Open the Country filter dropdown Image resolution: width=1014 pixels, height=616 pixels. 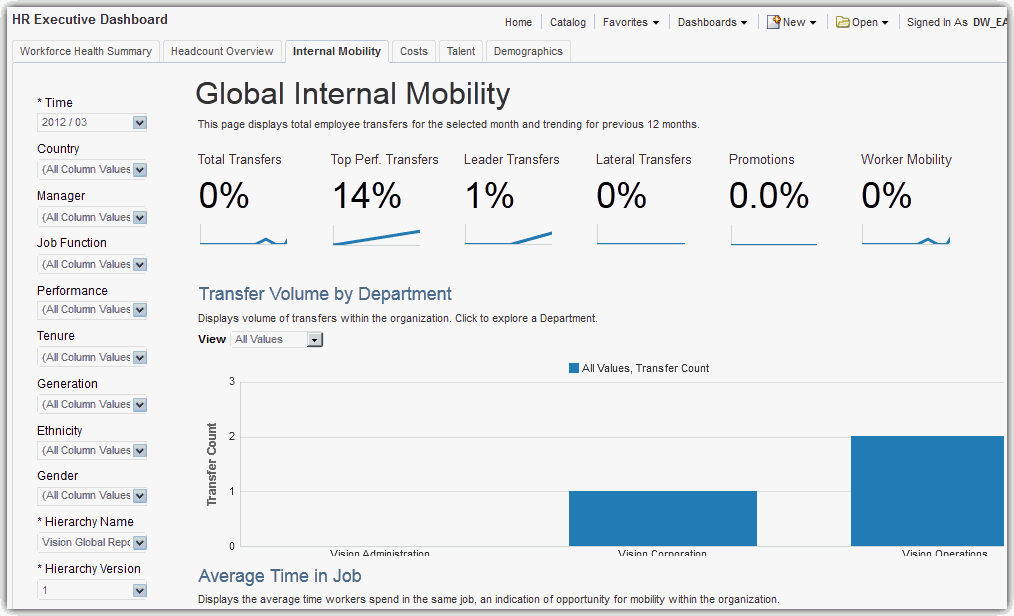tap(140, 170)
